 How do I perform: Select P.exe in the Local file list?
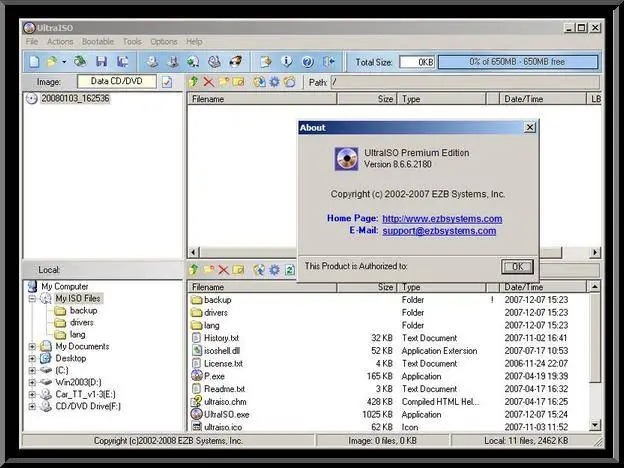214,376
